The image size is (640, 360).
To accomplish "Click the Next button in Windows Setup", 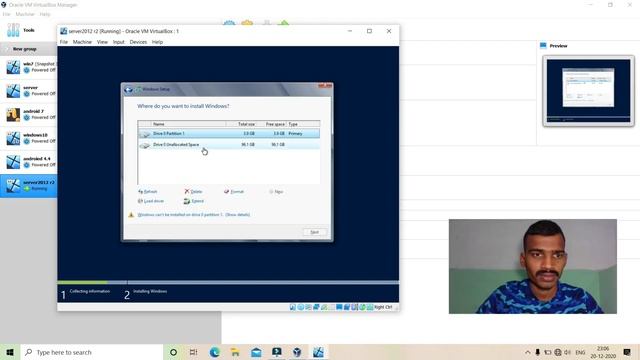I will click(x=314, y=232).
